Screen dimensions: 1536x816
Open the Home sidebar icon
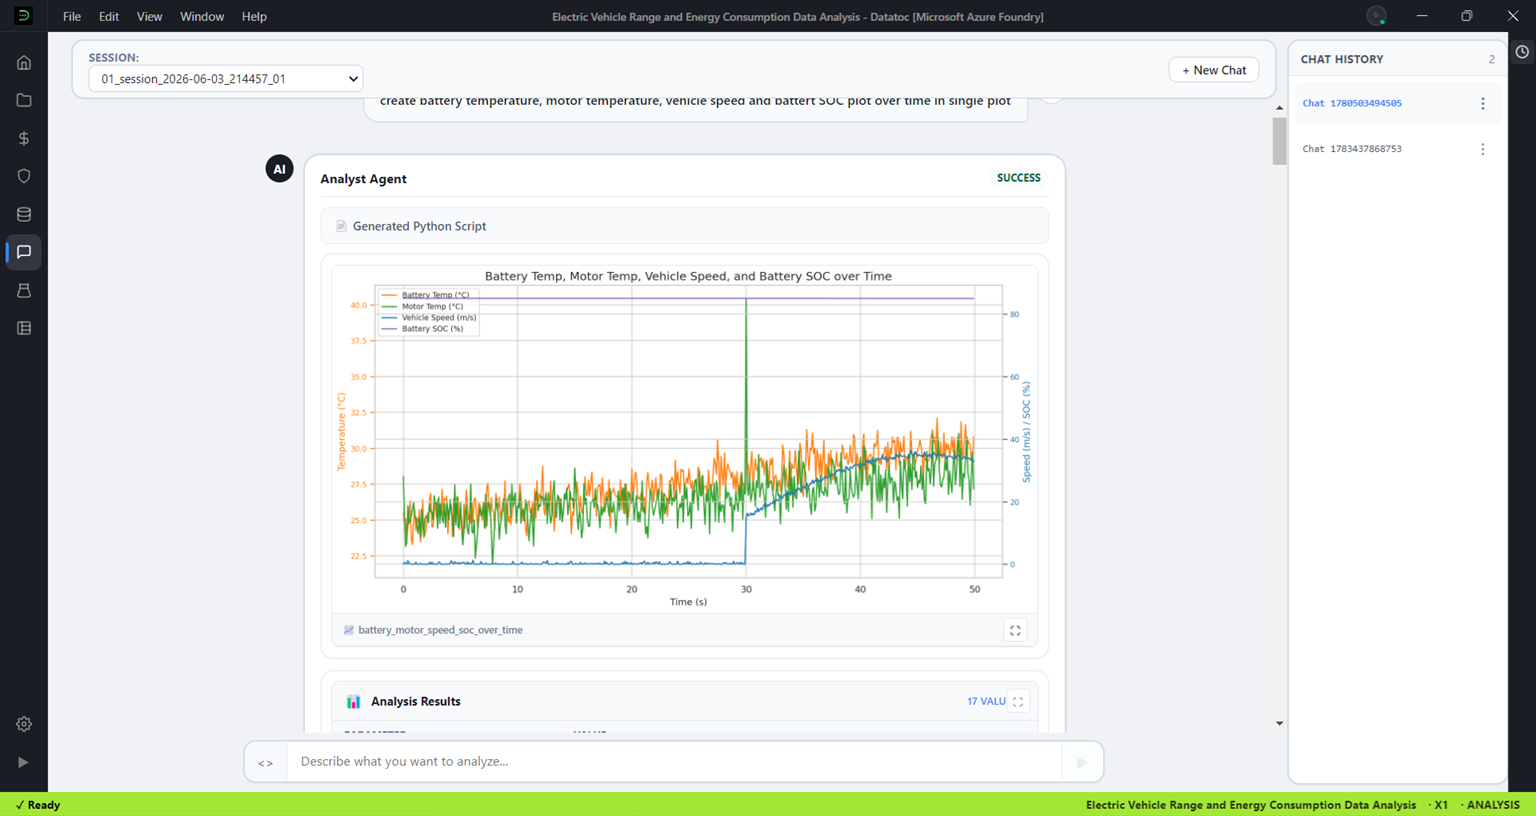[x=24, y=62]
